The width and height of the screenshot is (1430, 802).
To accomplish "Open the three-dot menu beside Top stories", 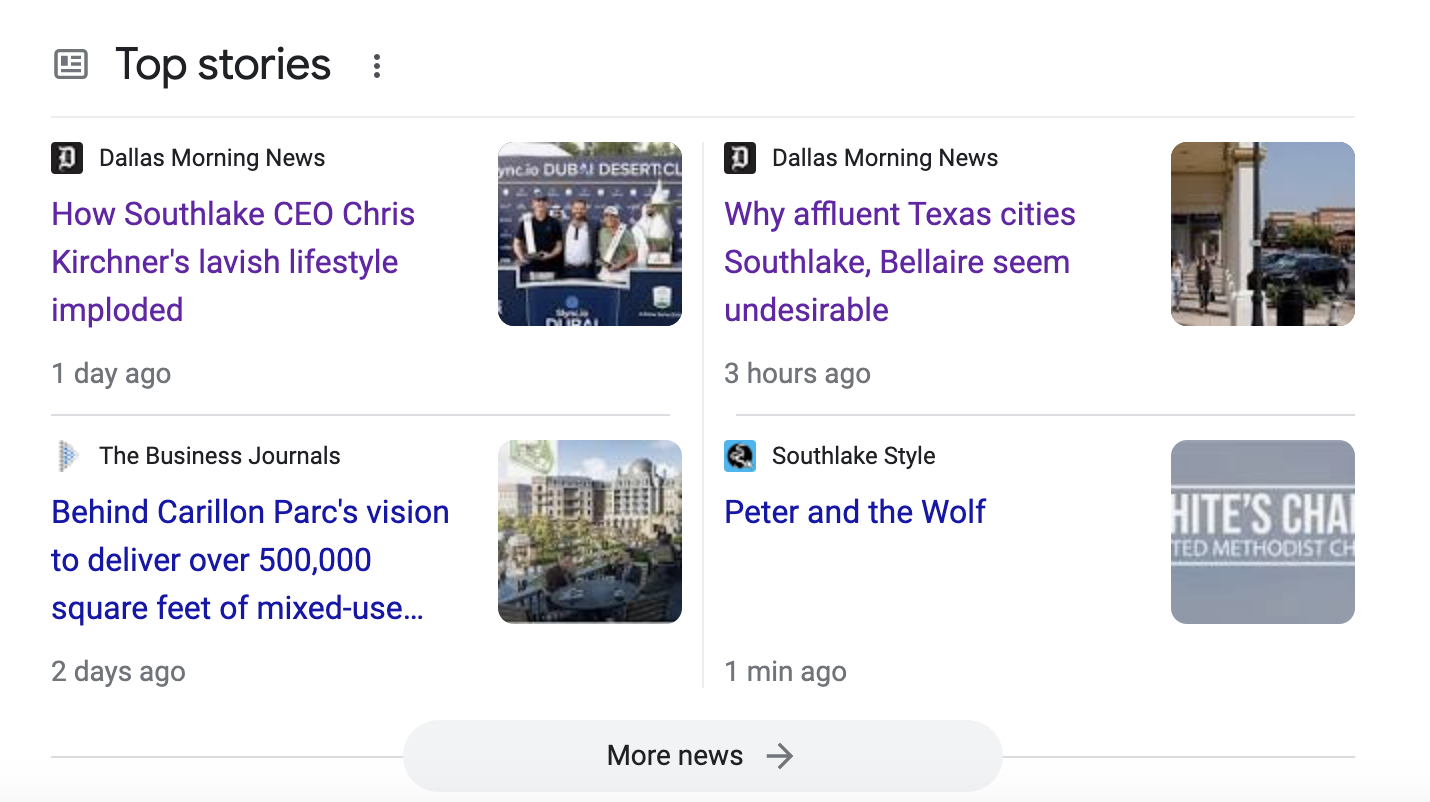I will point(377,66).
